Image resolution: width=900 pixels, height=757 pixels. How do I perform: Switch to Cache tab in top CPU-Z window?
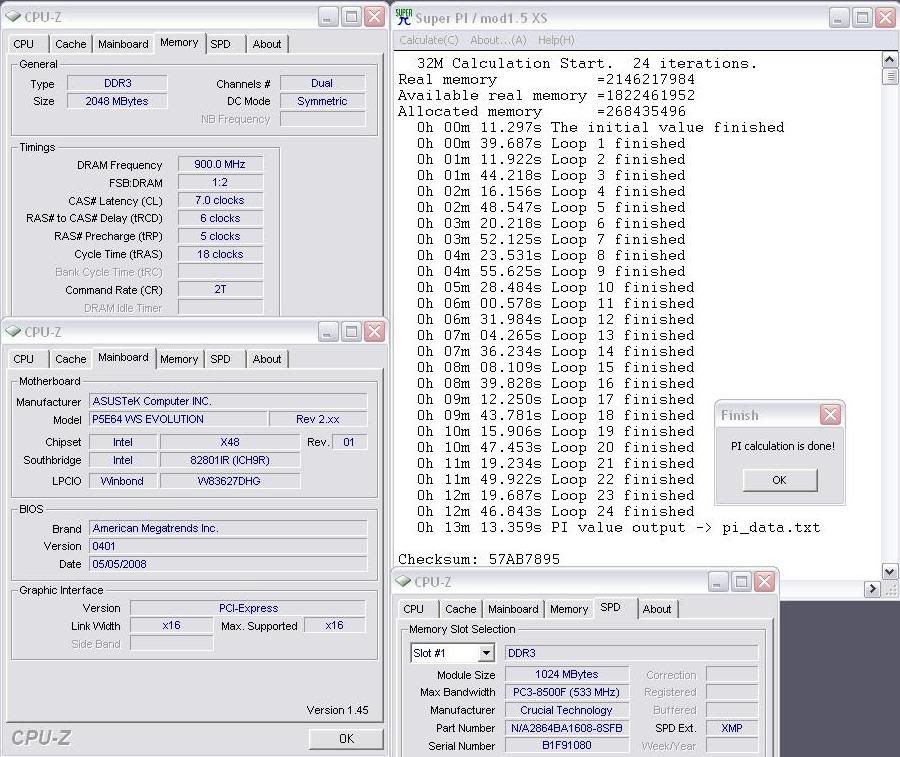71,44
